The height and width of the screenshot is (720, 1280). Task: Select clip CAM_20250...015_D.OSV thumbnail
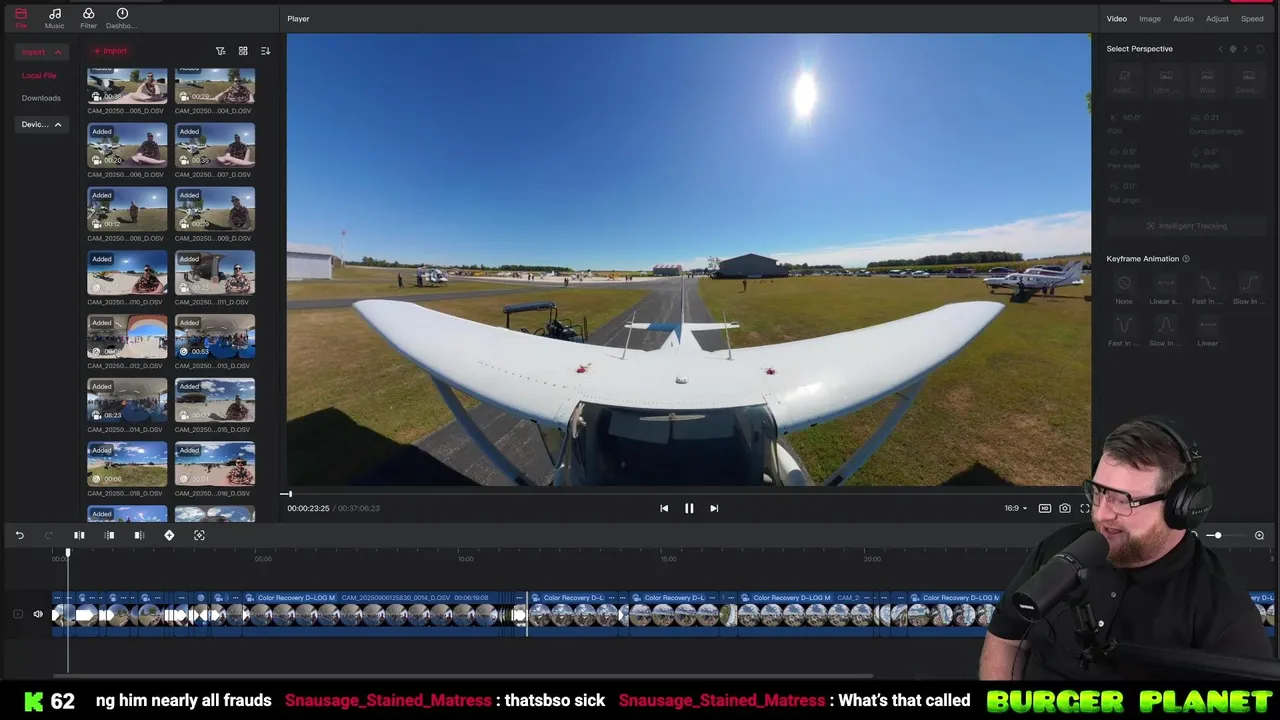pyautogui.click(x=215, y=401)
